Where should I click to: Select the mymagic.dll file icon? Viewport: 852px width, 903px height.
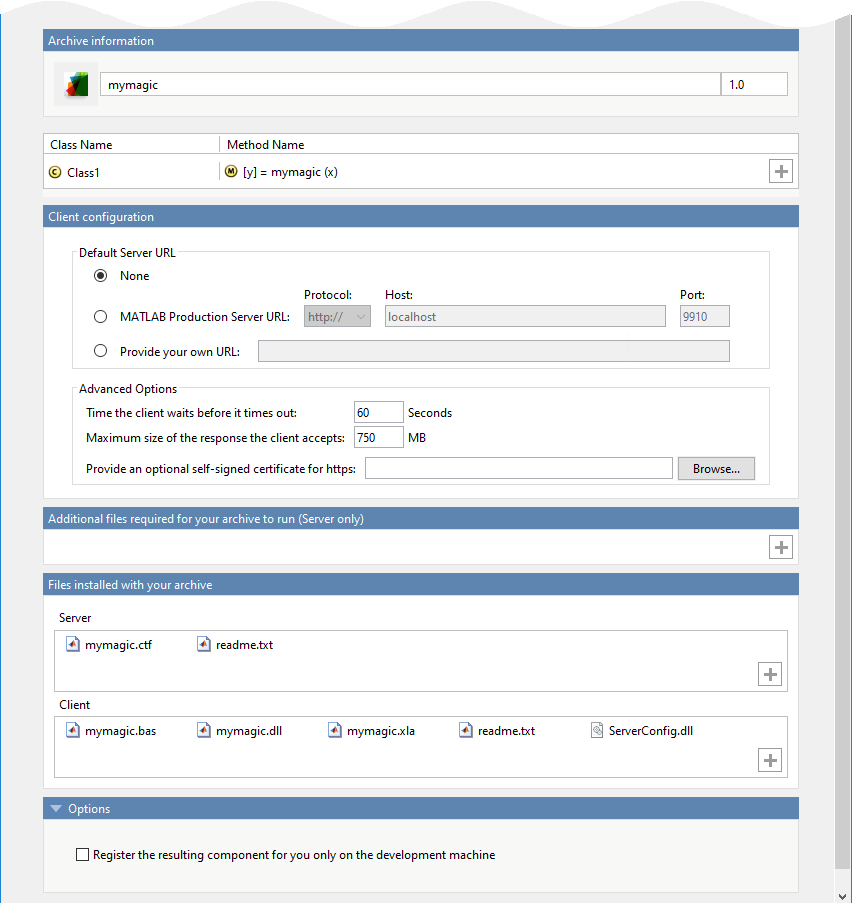[203, 731]
